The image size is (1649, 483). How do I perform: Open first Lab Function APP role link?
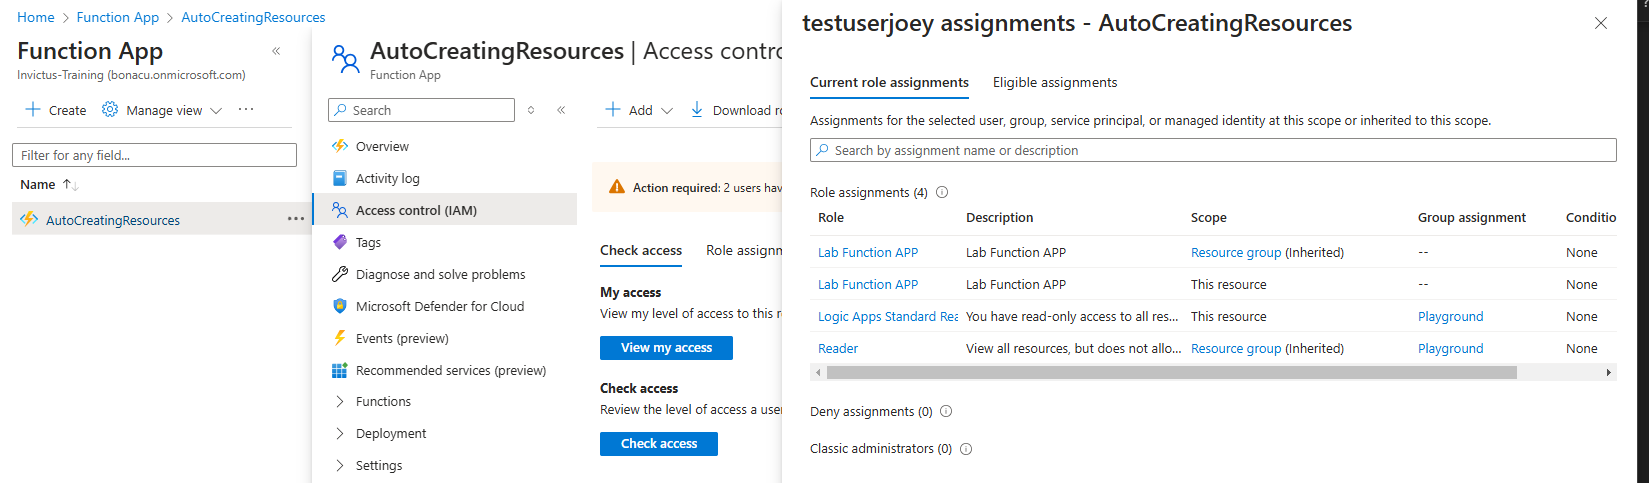tap(868, 252)
